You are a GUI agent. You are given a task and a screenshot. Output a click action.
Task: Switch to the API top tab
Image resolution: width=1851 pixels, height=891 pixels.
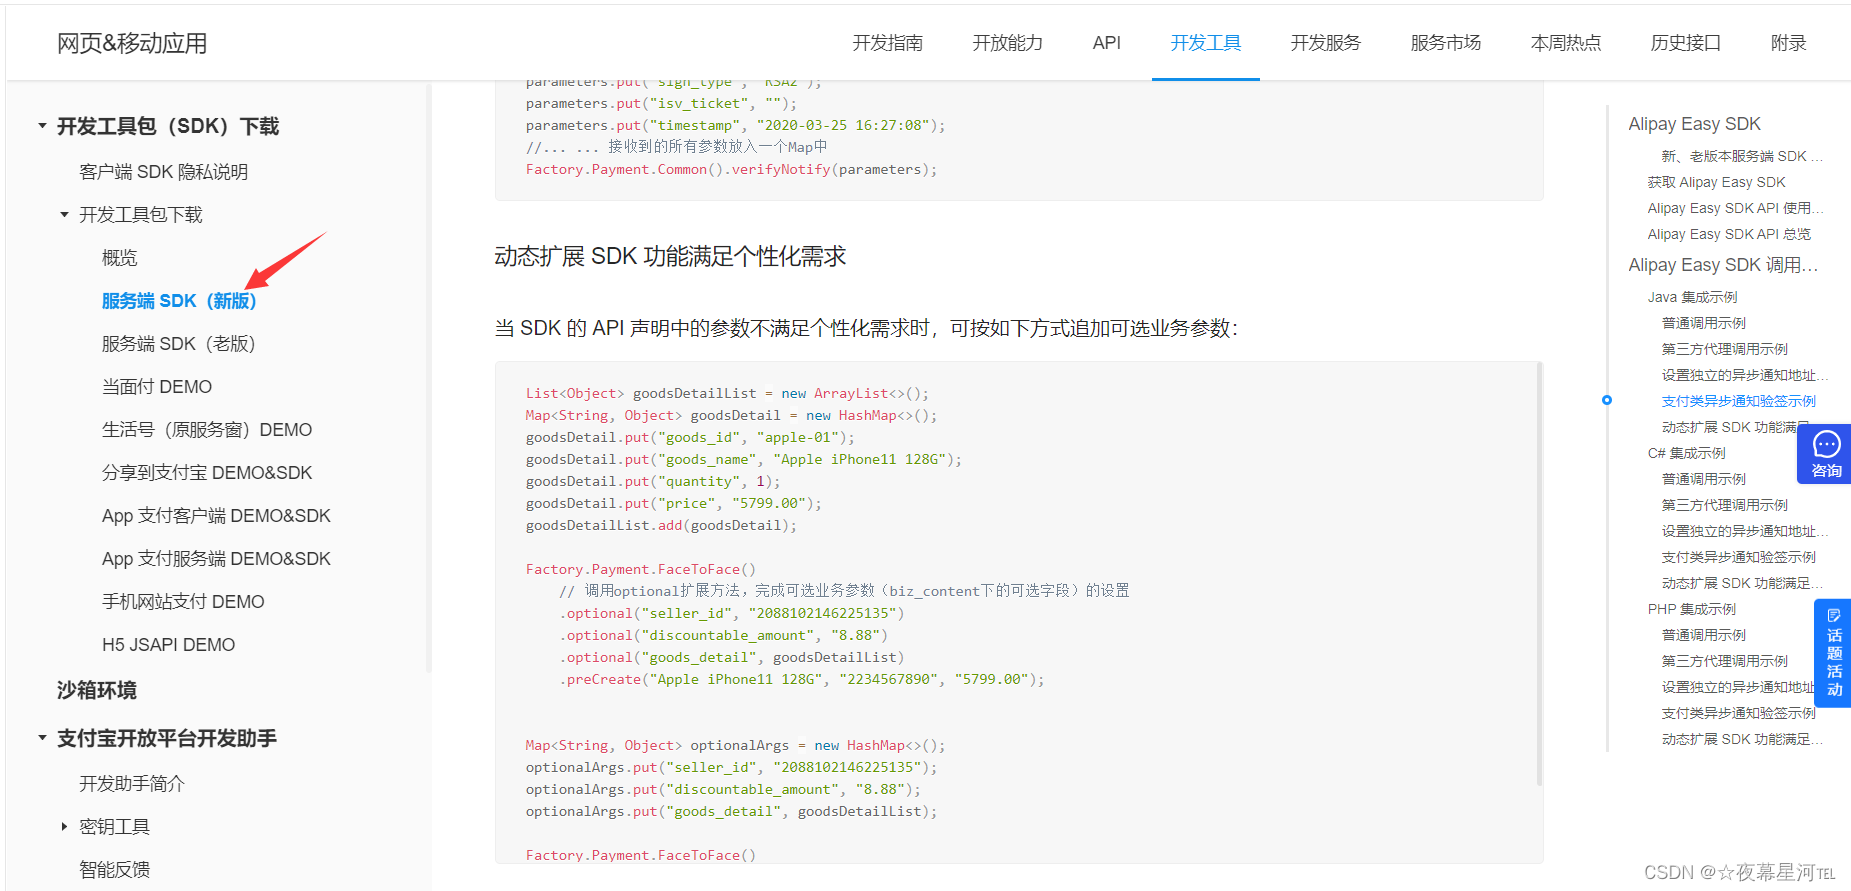click(x=1107, y=43)
